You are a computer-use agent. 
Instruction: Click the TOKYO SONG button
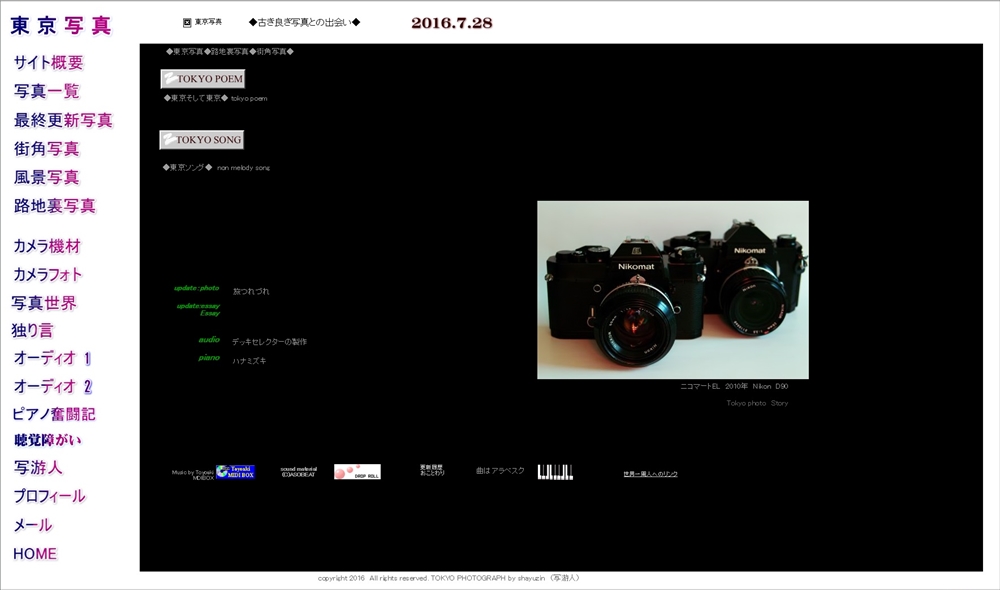click(x=202, y=140)
